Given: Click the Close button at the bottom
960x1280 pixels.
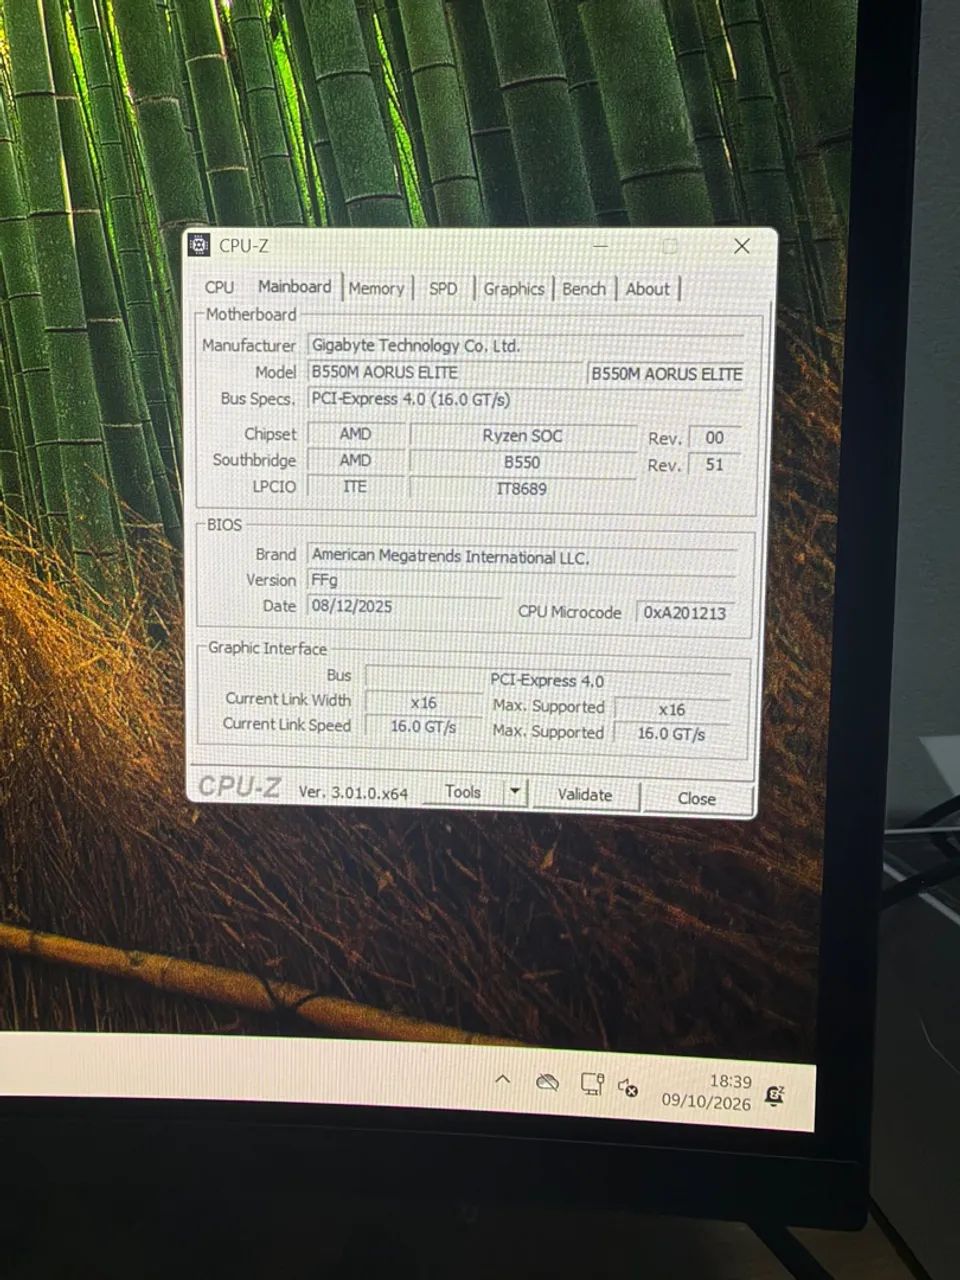Looking at the screenshot, I should coord(696,798).
